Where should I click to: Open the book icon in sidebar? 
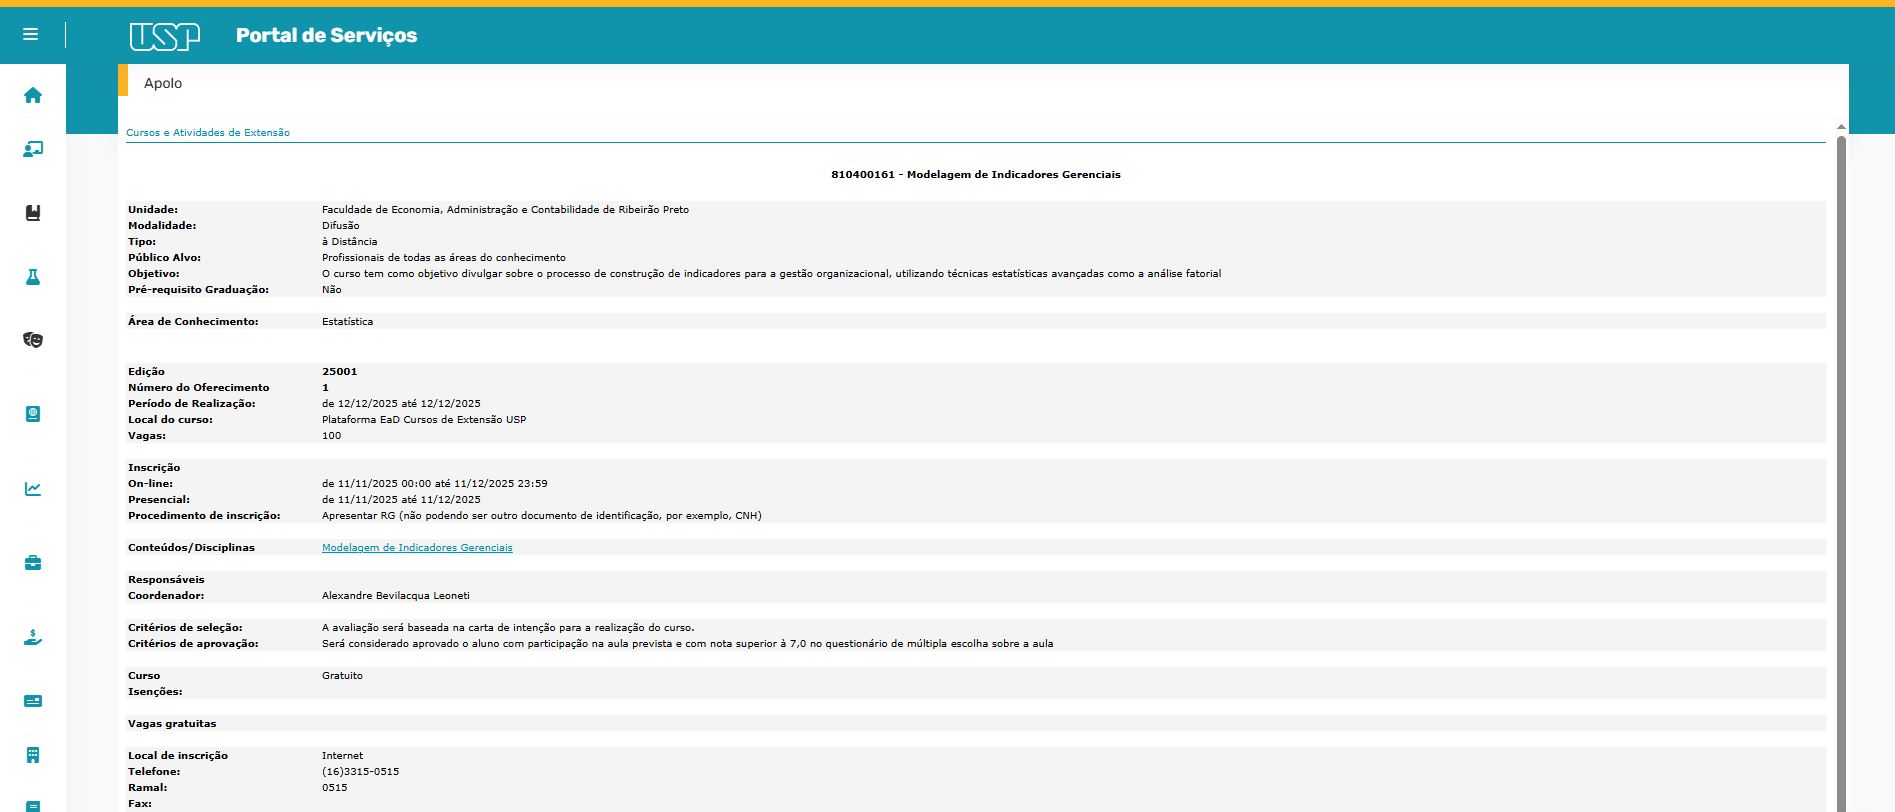pos(33,213)
